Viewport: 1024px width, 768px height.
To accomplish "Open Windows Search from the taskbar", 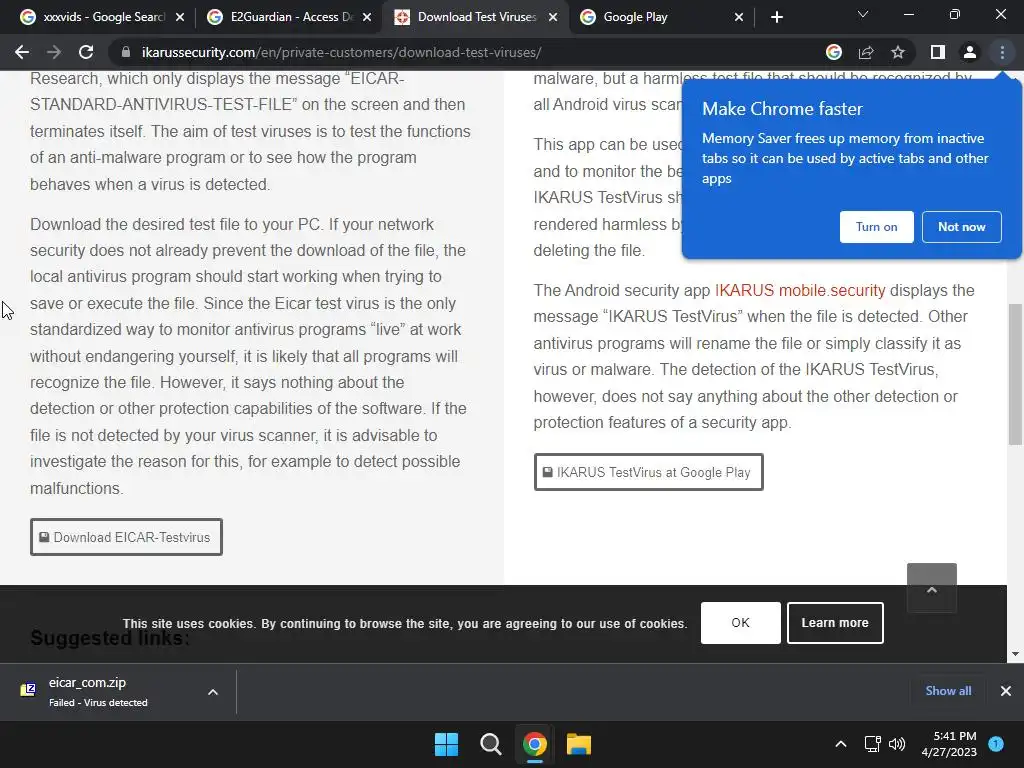I will 490,744.
